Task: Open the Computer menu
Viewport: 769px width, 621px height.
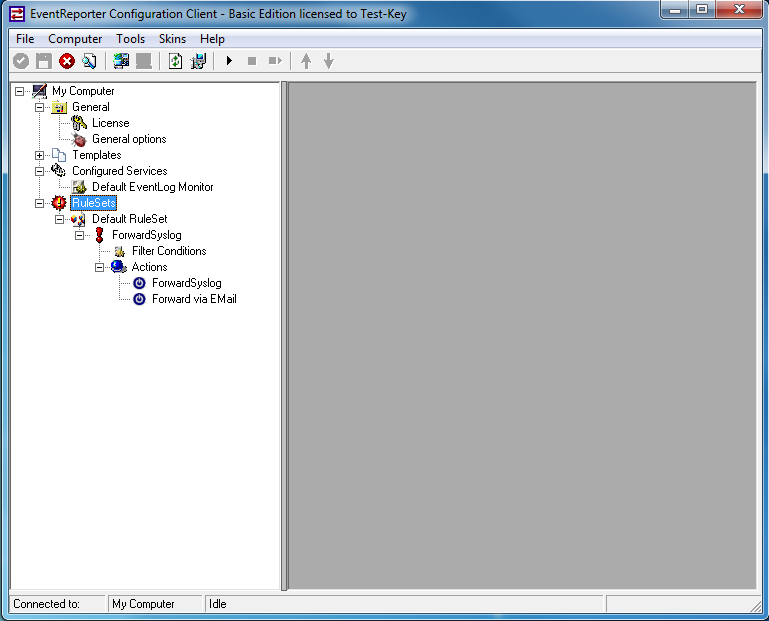Action: coord(75,39)
